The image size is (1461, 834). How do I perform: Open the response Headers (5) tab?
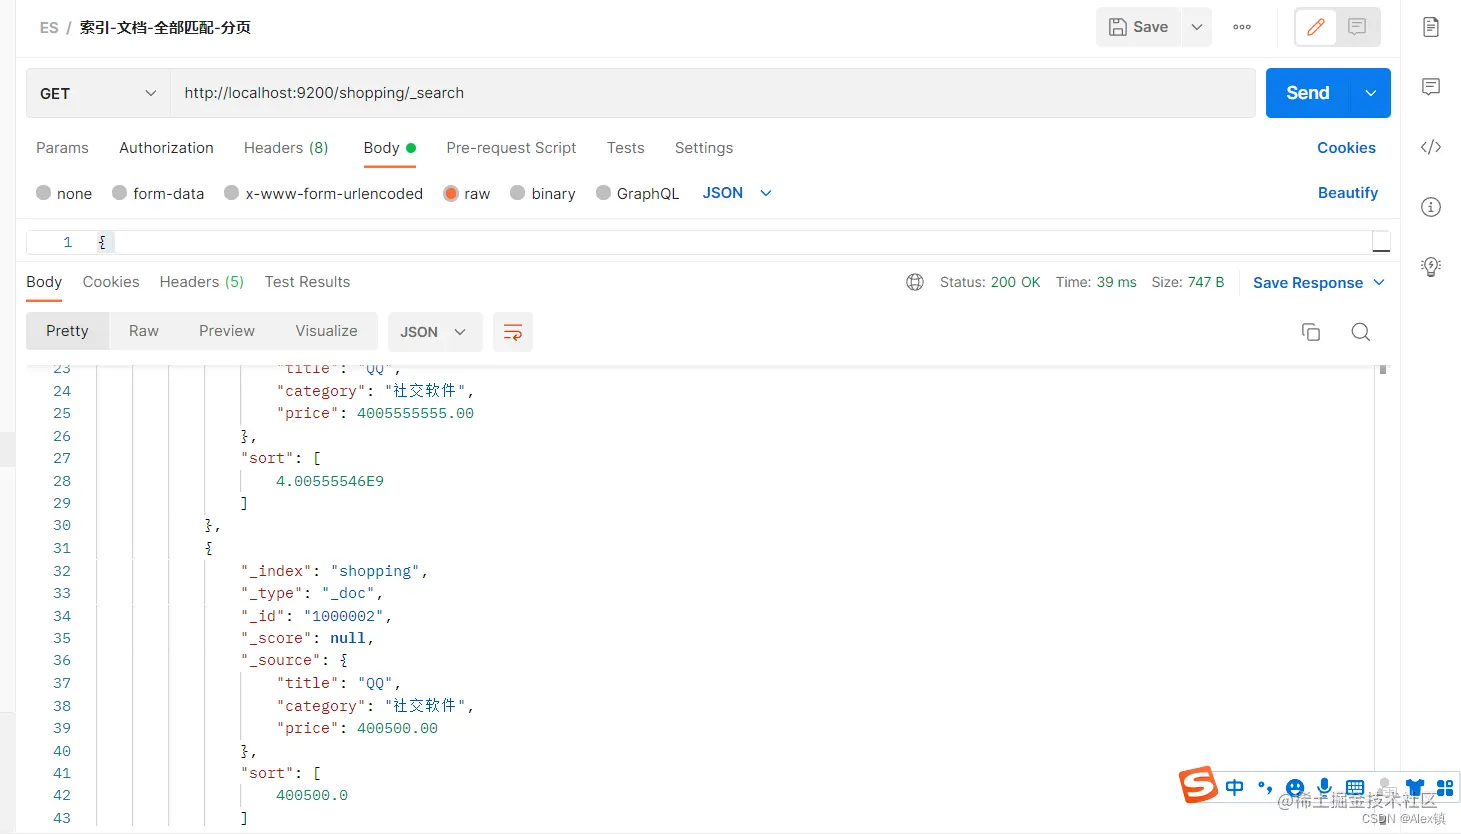(x=202, y=282)
